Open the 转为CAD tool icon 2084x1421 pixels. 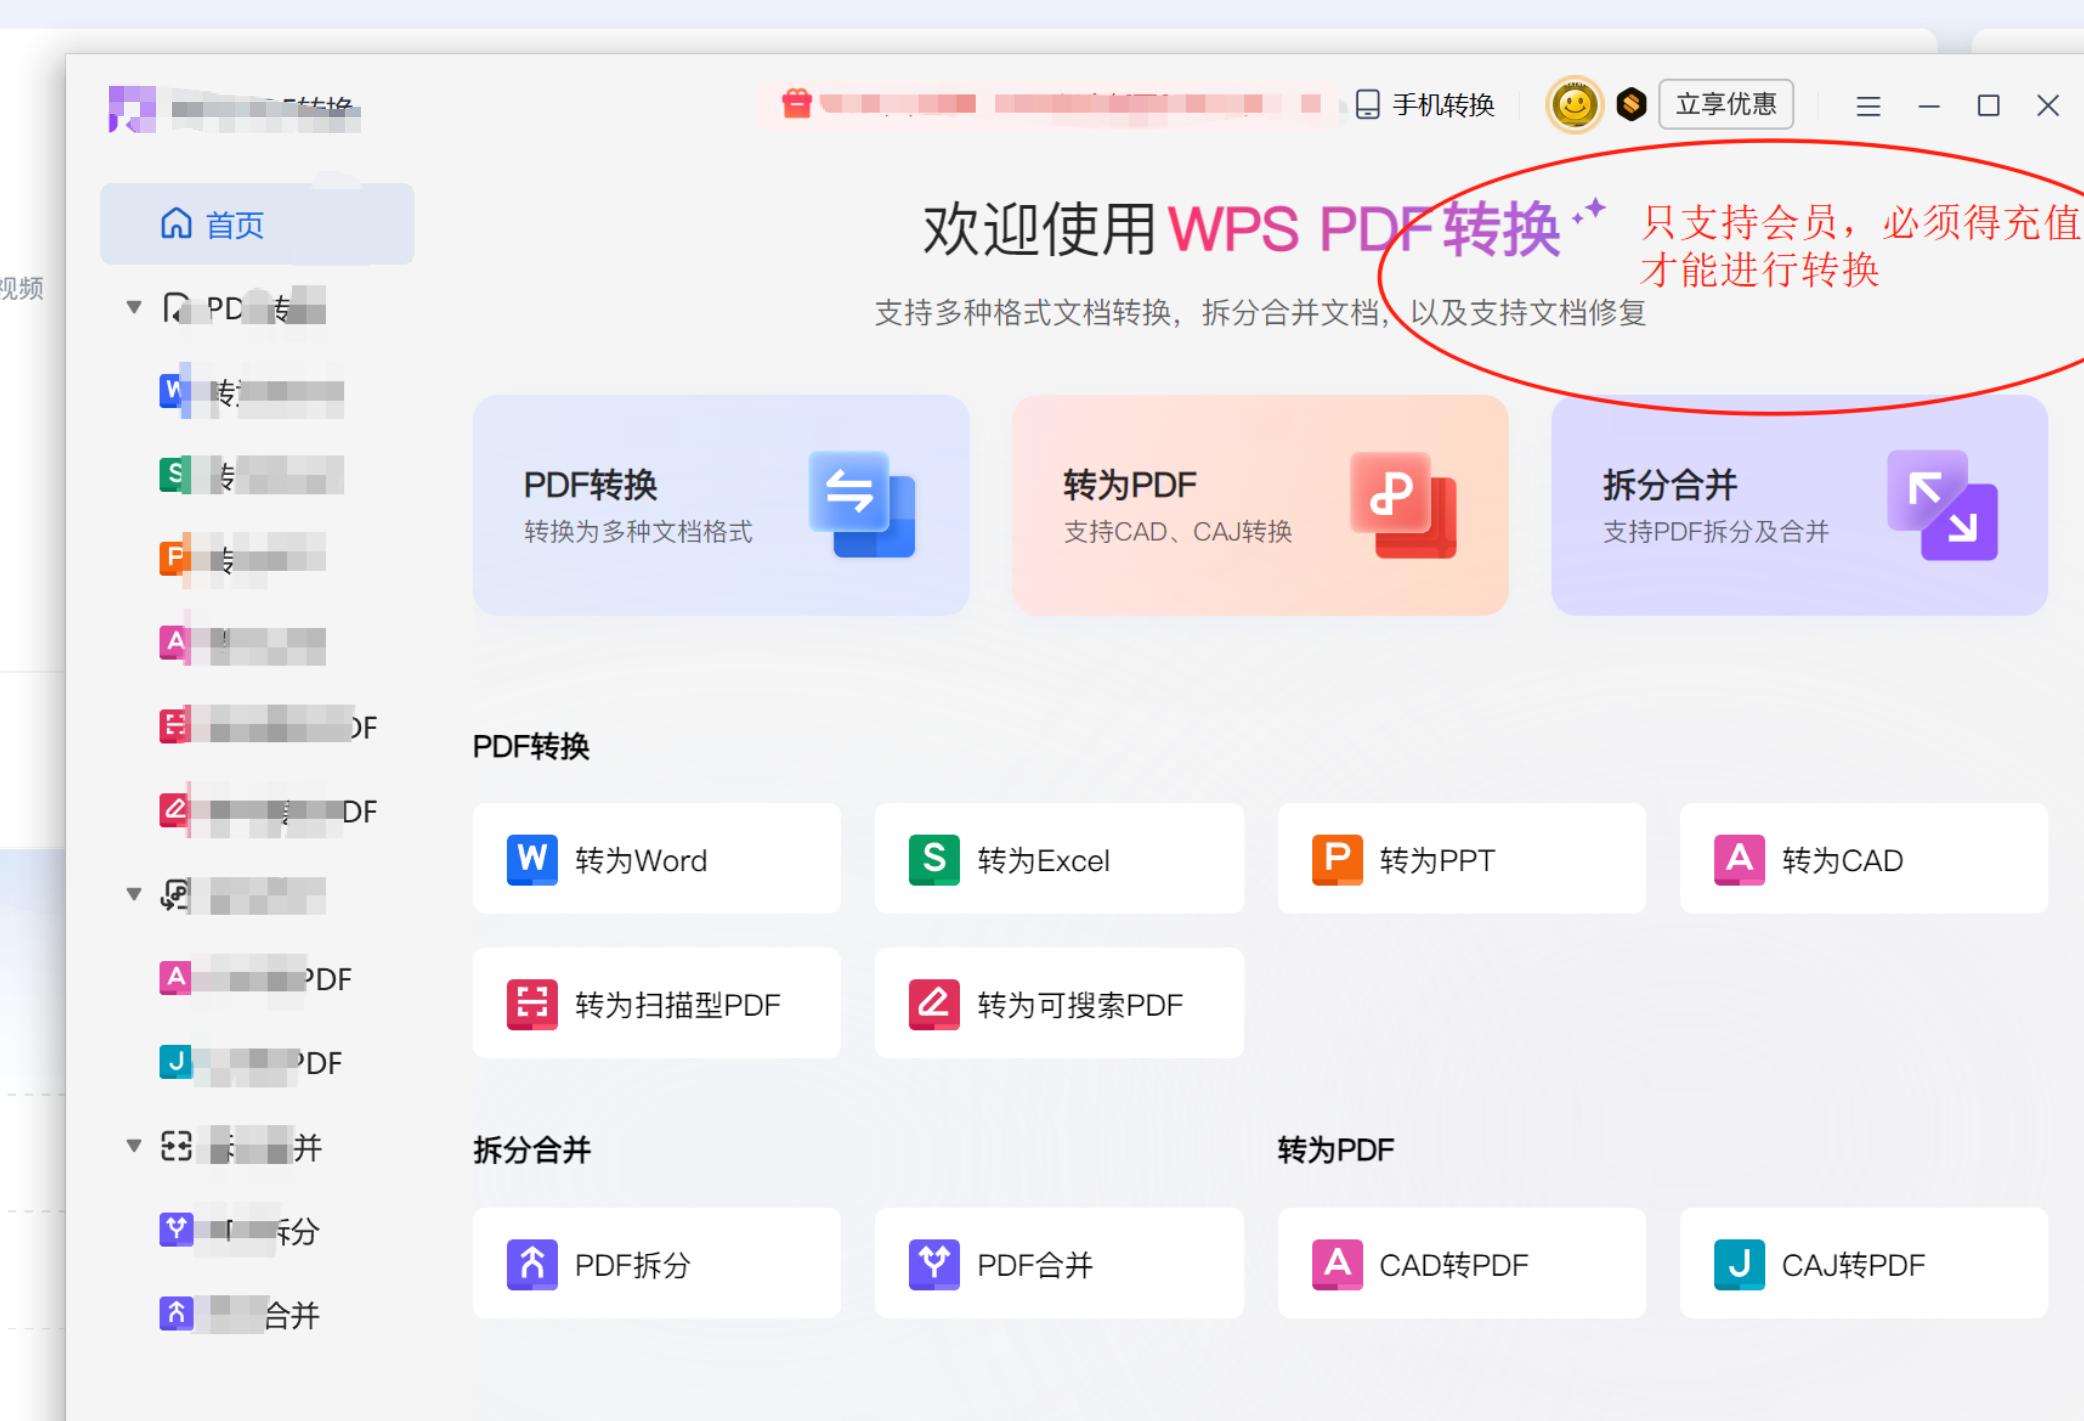click(x=1738, y=859)
